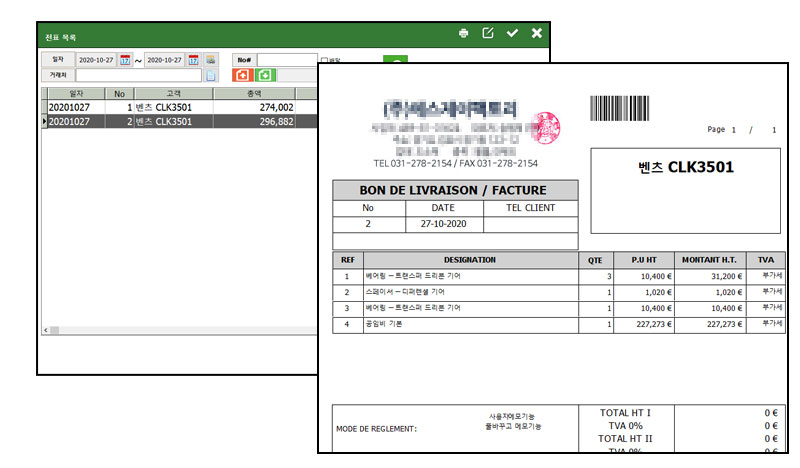Click invoice line 2 unit price 1,020 €

644,292
